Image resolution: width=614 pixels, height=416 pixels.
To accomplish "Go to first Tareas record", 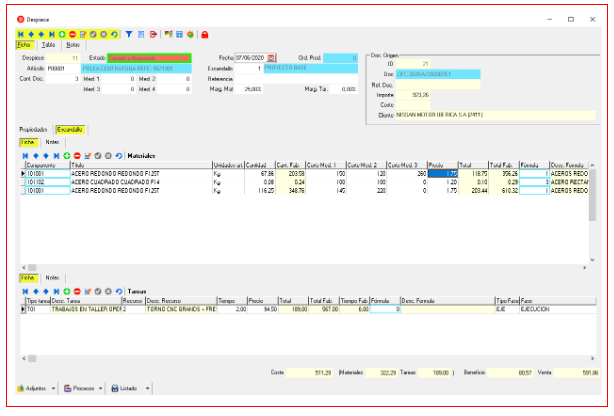I will click(x=25, y=291).
